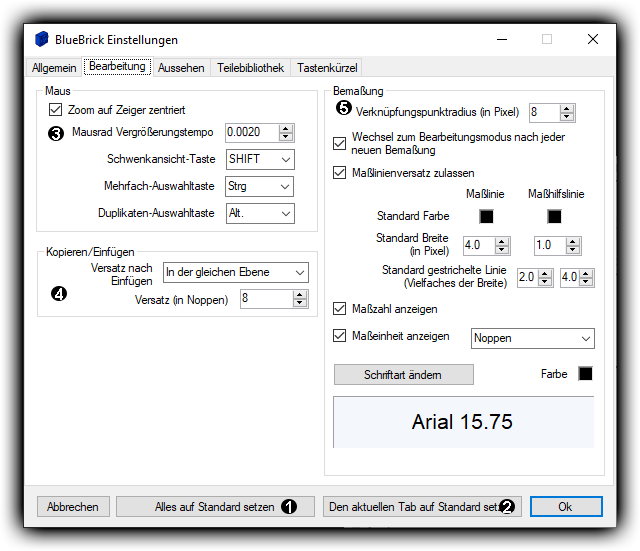Open the Mehrfach-Auswahltaste dropdown

(x=259, y=187)
